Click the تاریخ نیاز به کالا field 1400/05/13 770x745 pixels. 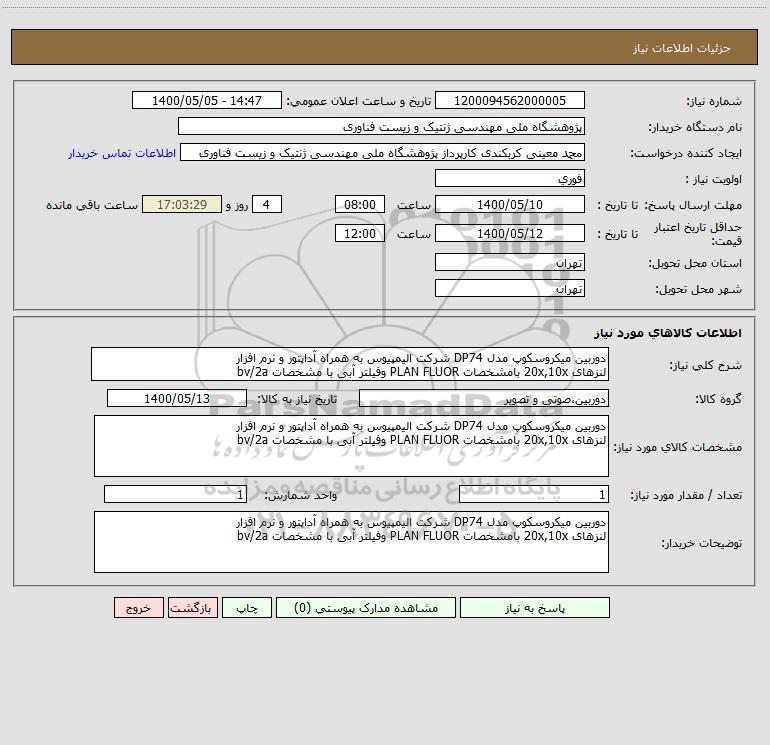177,398
